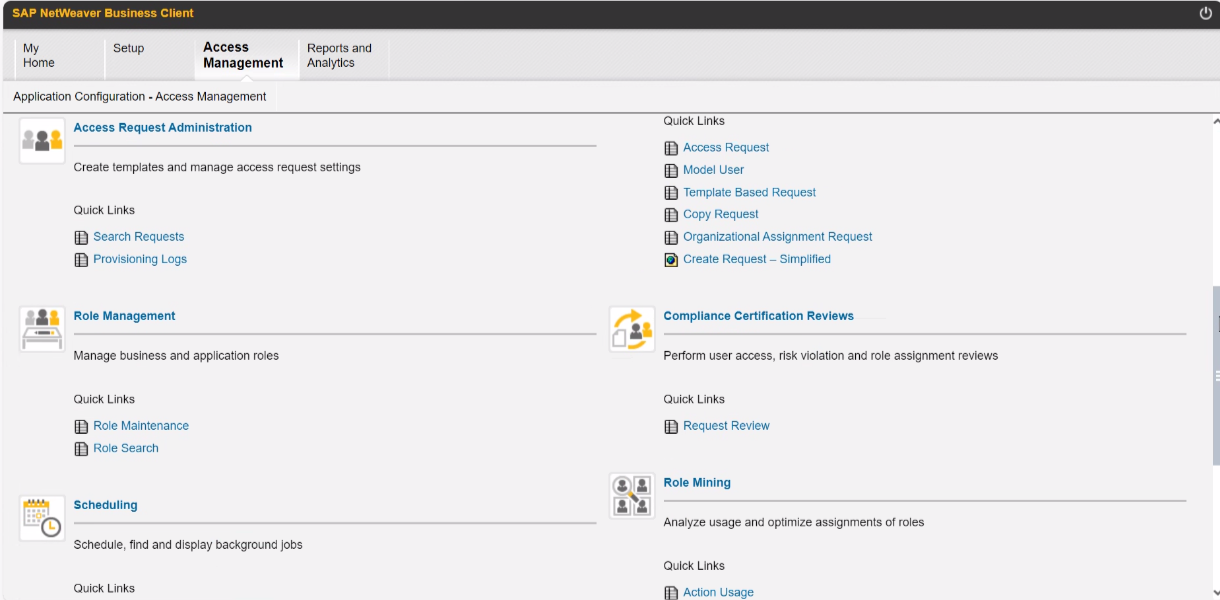Viewport: 1220px width, 600px height.
Task: Click the power log-off icon
Action: [x=1205, y=13]
